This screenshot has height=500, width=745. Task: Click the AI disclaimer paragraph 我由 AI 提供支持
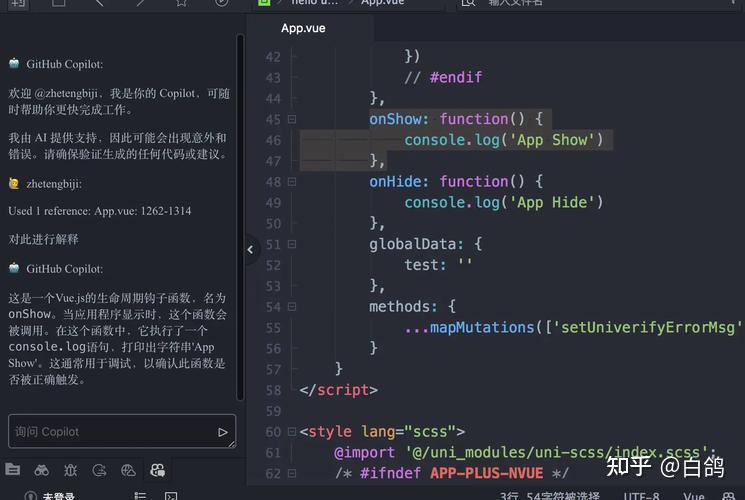click(x=118, y=146)
